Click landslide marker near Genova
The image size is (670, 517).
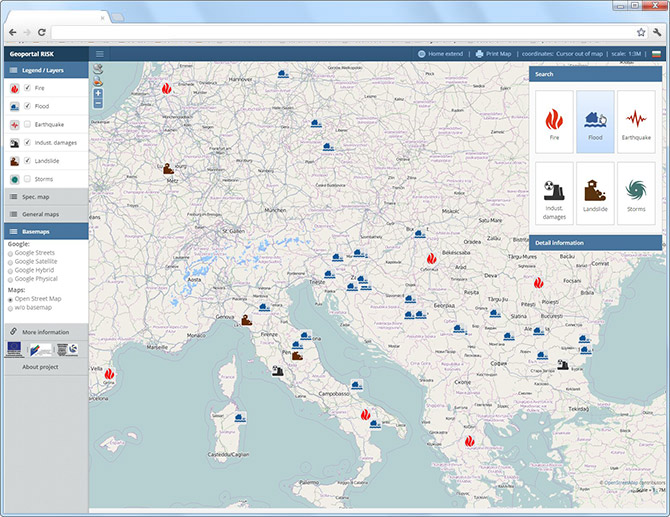(x=247, y=319)
